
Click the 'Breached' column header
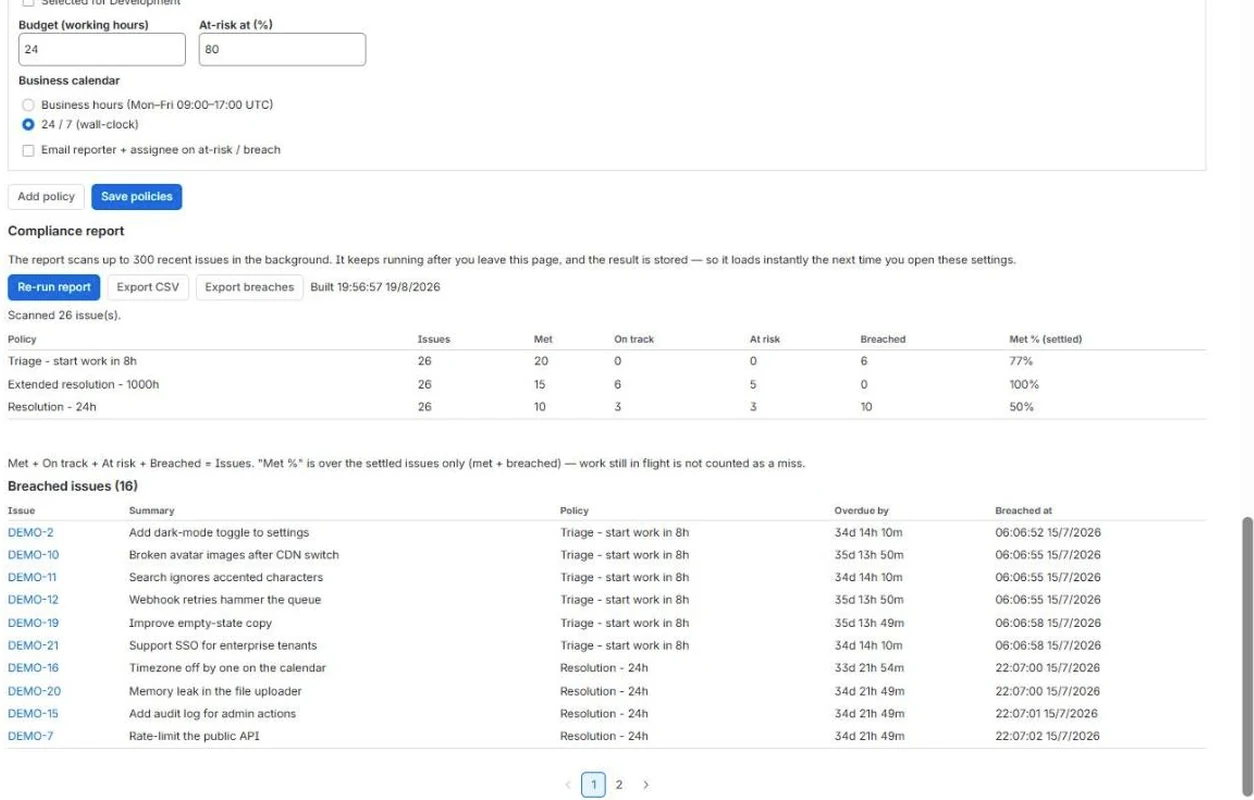[x=883, y=340]
